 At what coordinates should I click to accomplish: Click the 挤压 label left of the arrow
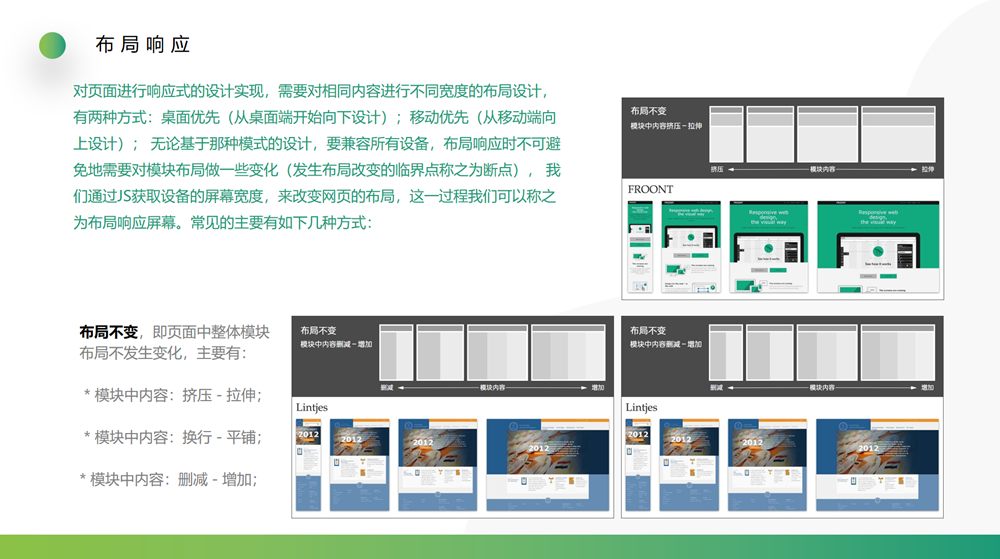pos(717,169)
